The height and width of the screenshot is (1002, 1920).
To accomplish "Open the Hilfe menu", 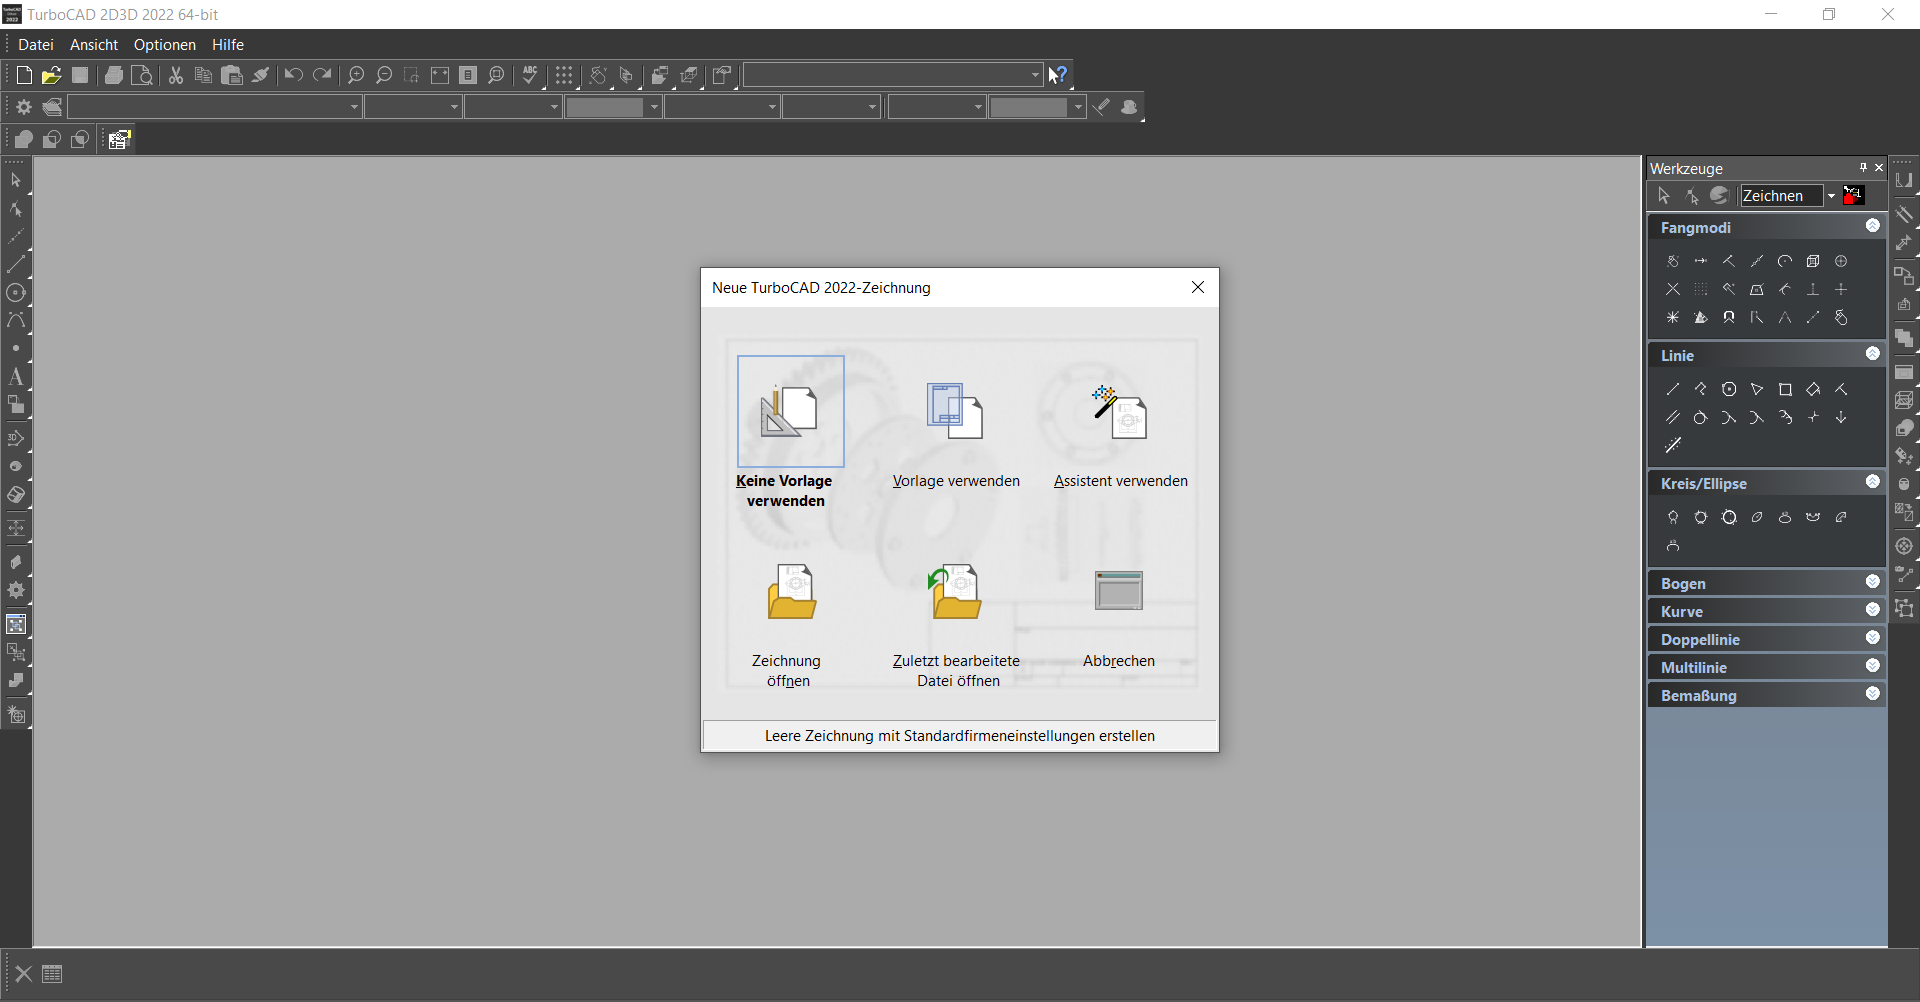I will (228, 44).
